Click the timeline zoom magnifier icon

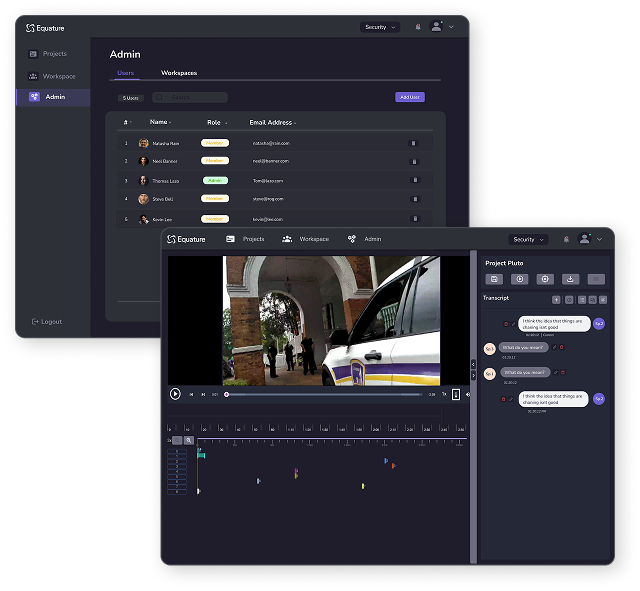click(188, 440)
